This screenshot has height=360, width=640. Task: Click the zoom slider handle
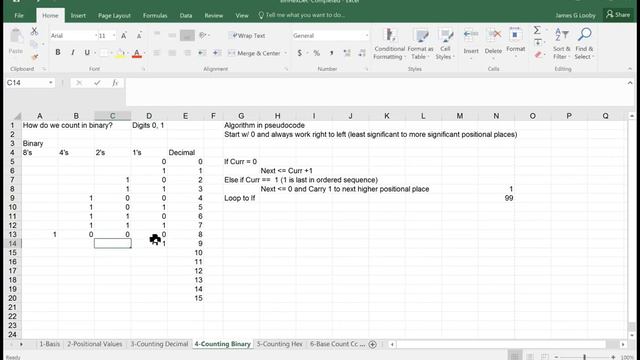pyautogui.click(x=584, y=357)
